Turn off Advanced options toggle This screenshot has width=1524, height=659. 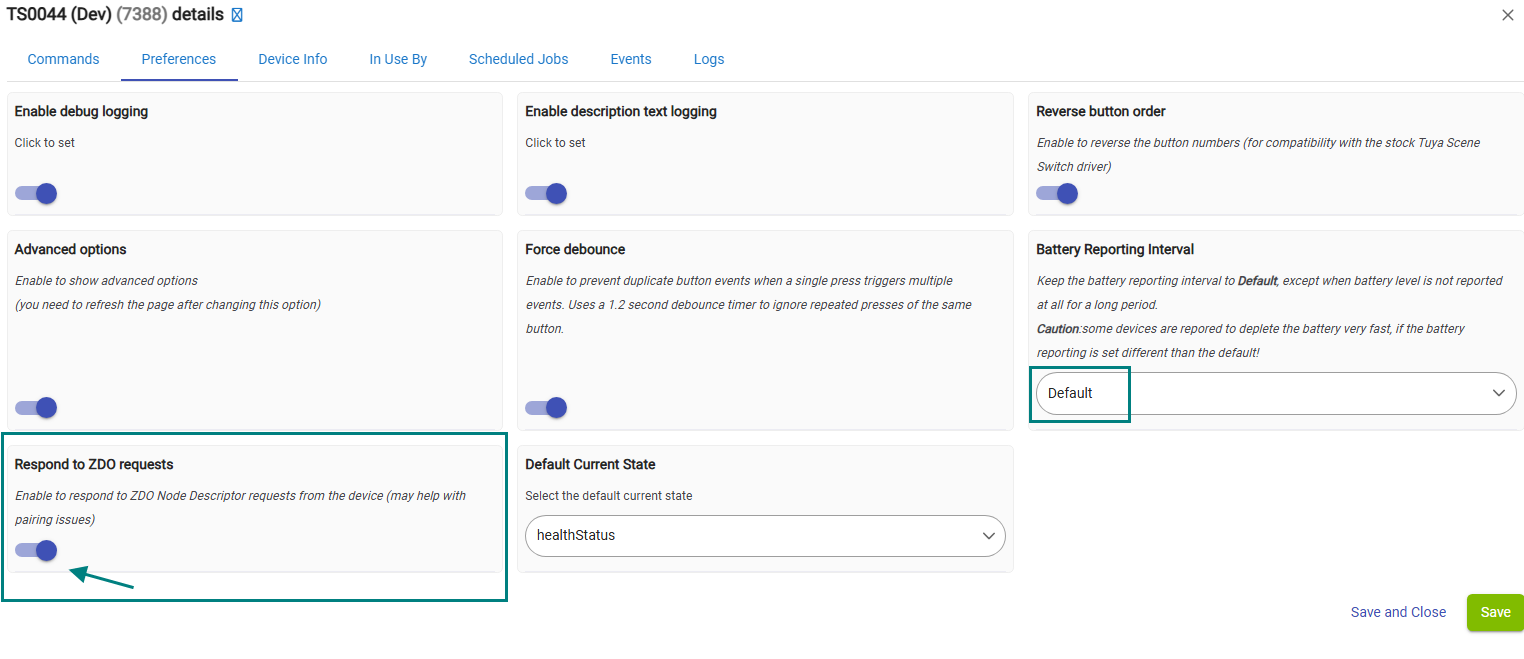tap(36, 407)
